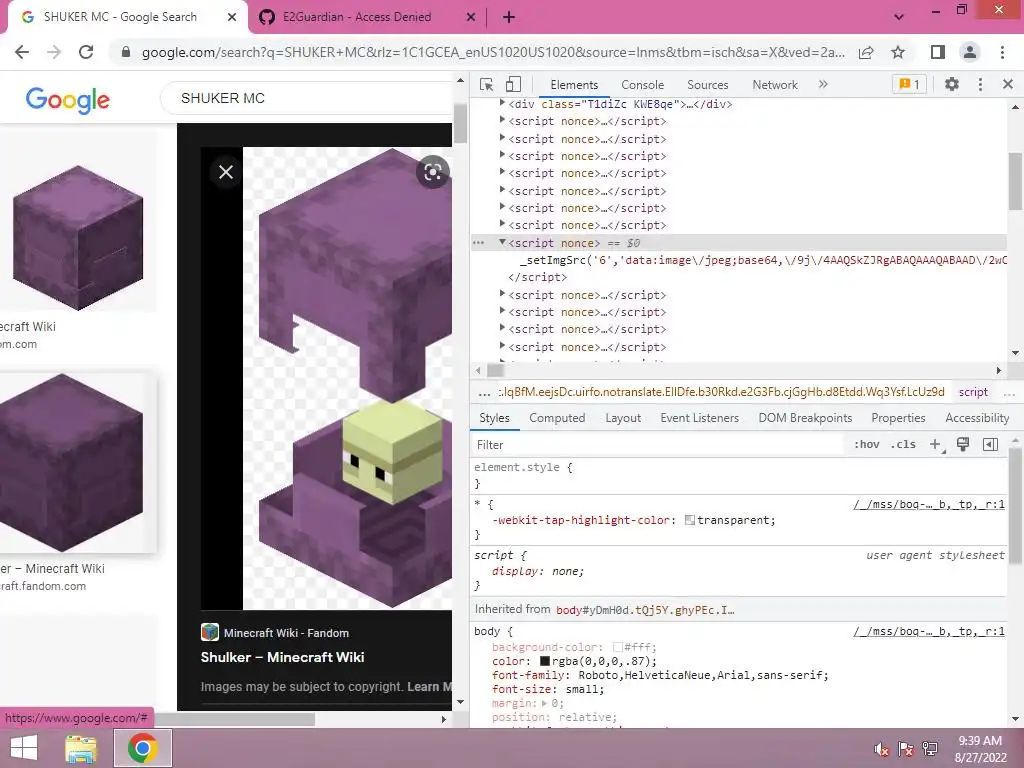1024x768 pixels.
Task: Switch to E2Guardian - Access Denied tab
Action: 357,17
